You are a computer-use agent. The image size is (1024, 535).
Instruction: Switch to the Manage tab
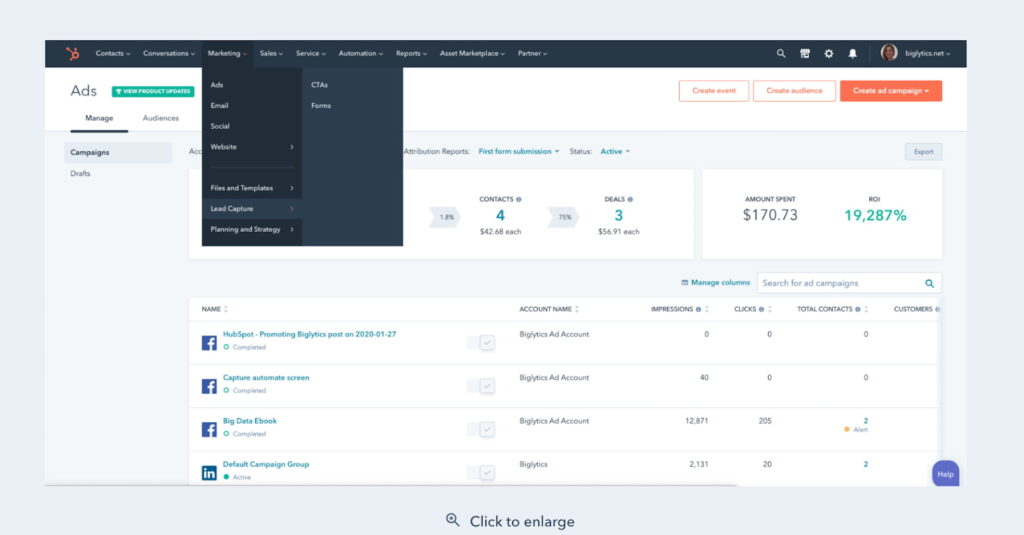(99, 118)
